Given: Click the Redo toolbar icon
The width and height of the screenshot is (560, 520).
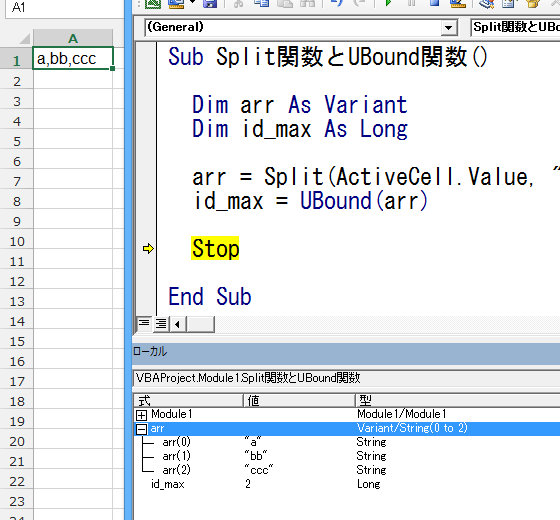Looking at the screenshot, I should click(x=360, y=4).
